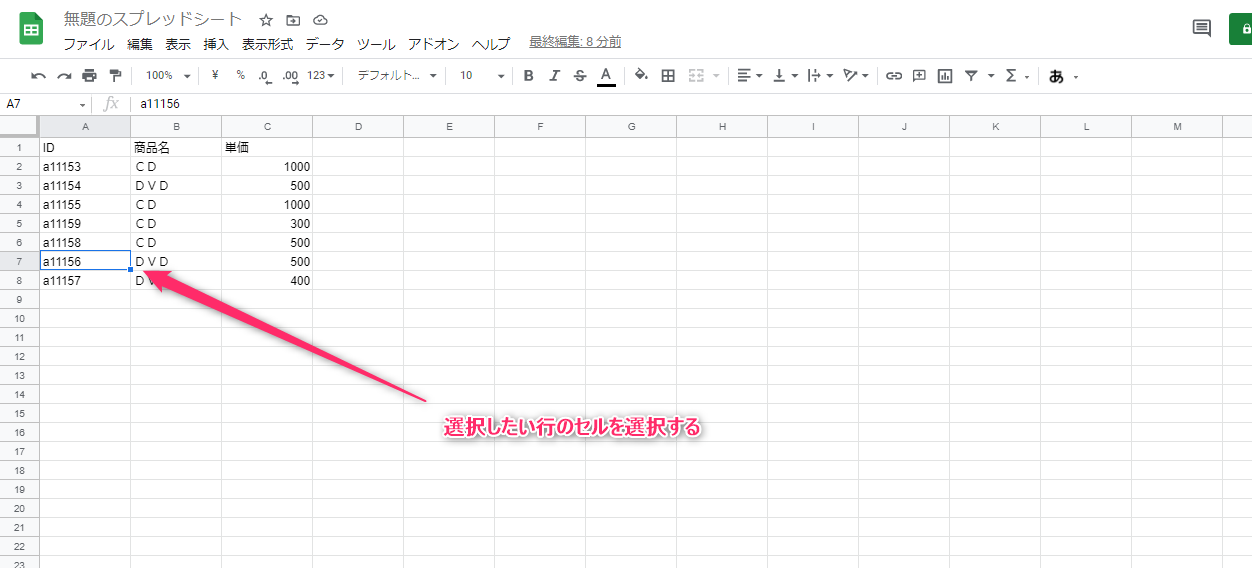Open the vertical align dropdown
This screenshot has height=568, width=1252.
786,75
